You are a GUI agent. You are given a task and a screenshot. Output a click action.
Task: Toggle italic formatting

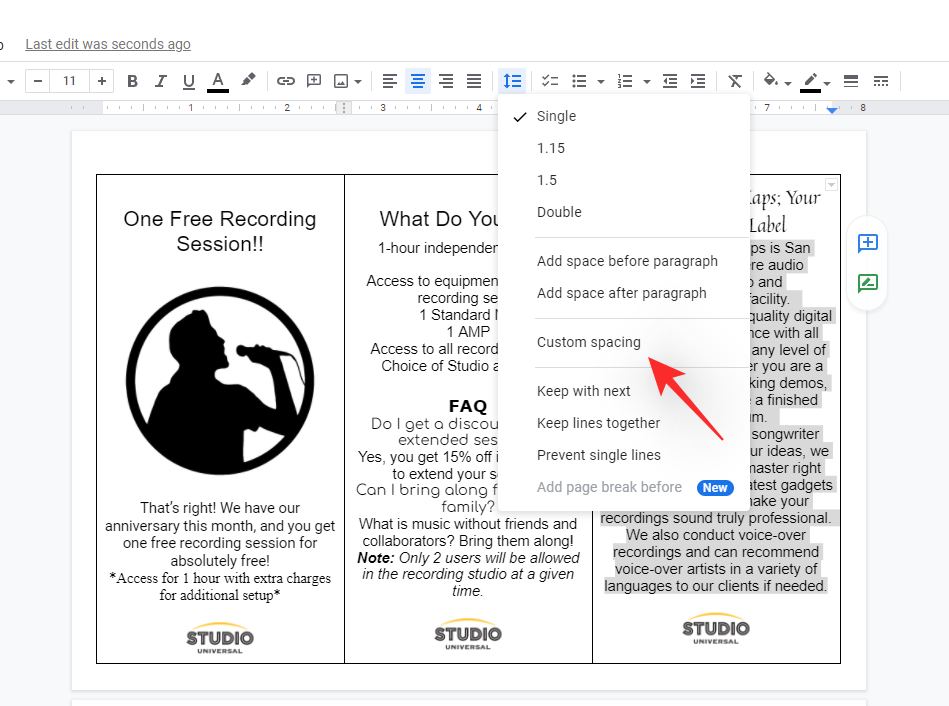point(160,81)
